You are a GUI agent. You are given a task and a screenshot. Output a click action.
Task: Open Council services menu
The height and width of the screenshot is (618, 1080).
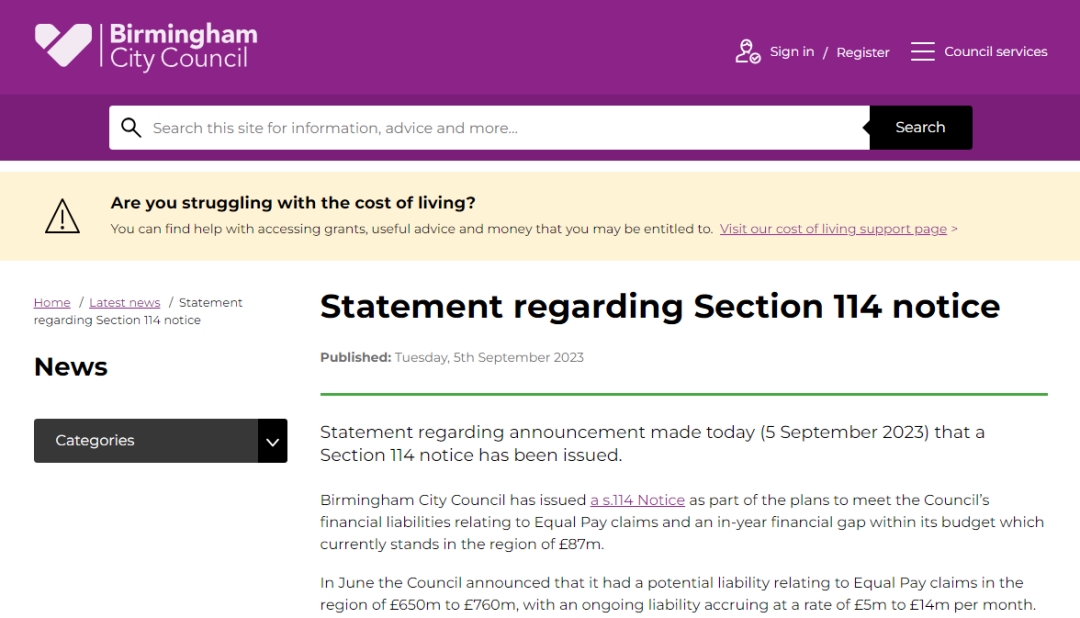[995, 51]
